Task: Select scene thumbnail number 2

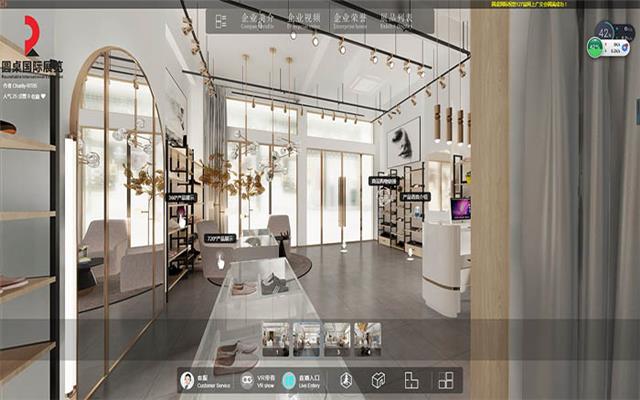Action: 305,338
